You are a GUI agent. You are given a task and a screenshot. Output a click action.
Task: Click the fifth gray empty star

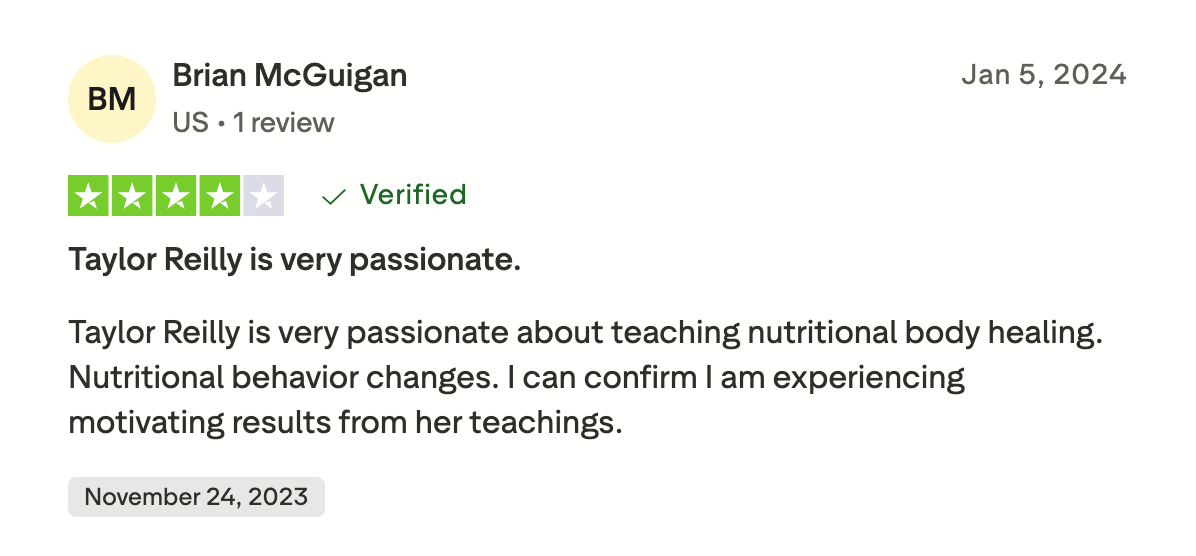263,196
